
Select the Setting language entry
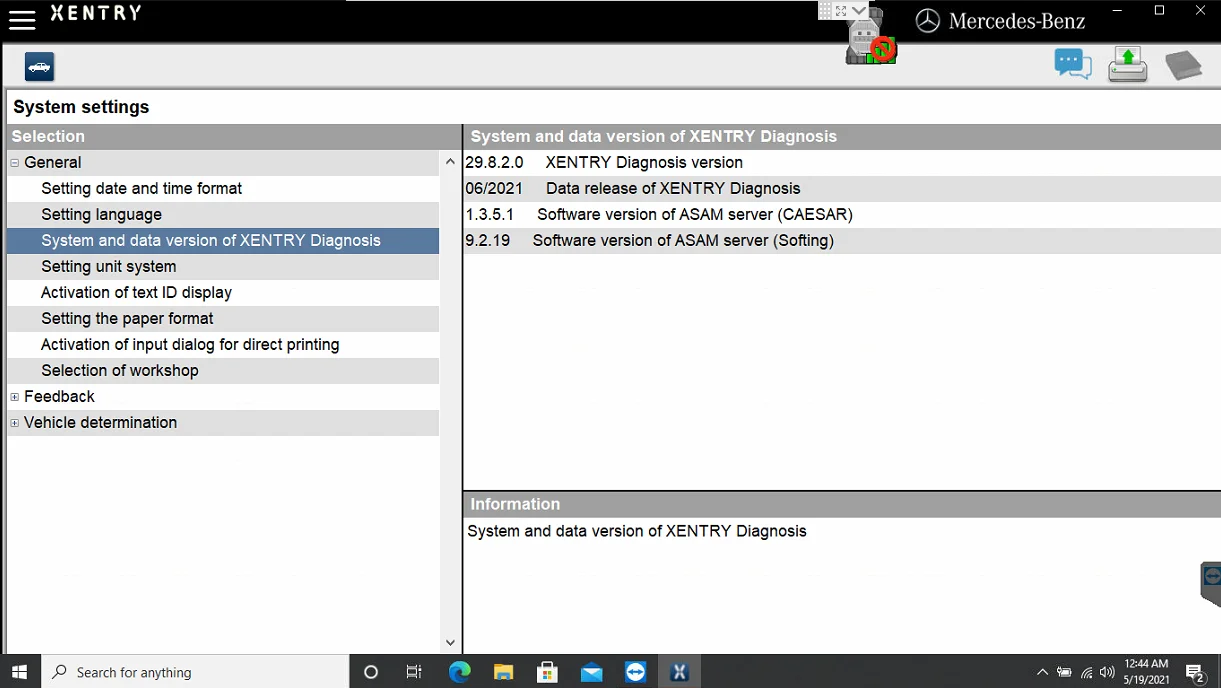coord(101,214)
